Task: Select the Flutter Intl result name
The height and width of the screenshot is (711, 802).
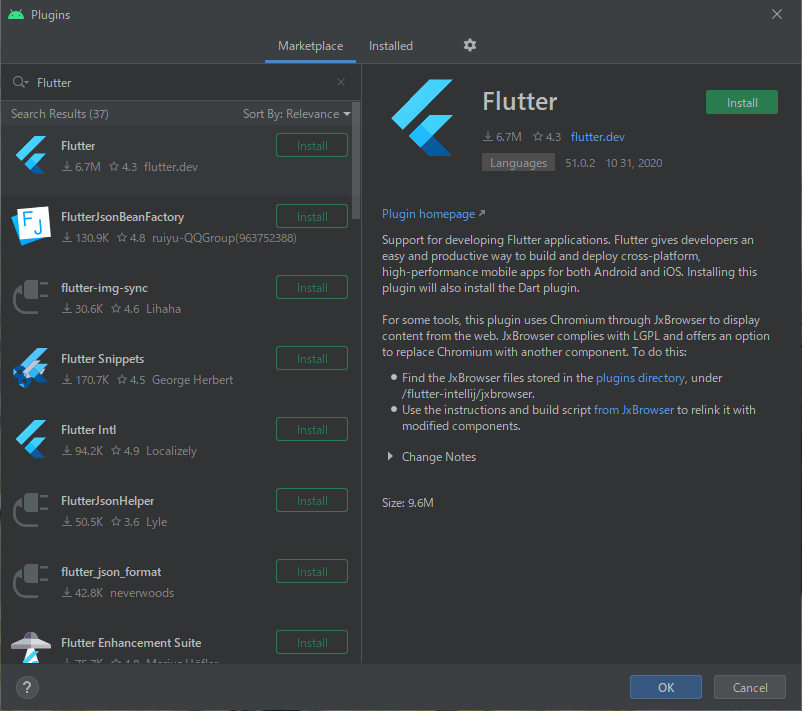Action: (x=88, y=430)
